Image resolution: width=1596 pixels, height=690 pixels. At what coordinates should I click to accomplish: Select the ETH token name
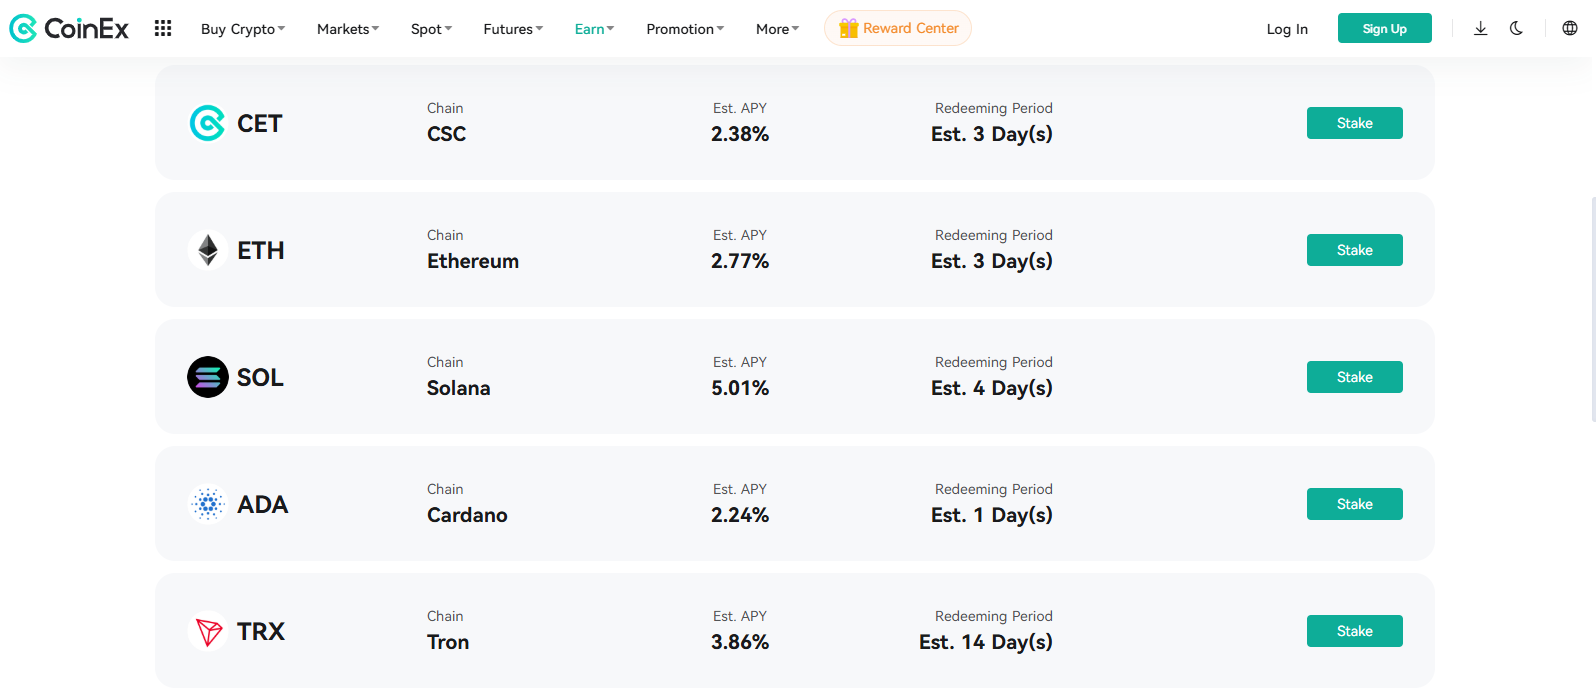point(261,250)
